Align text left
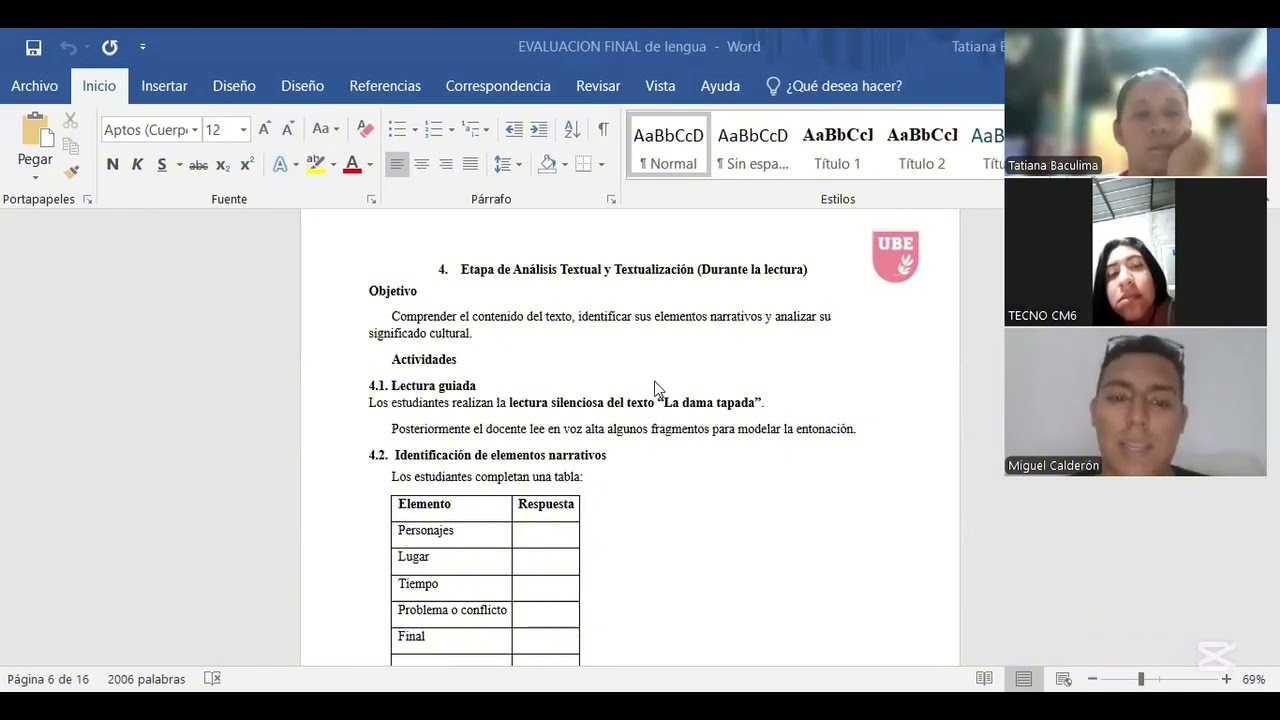1280x720 pixels. click(397, 165)
